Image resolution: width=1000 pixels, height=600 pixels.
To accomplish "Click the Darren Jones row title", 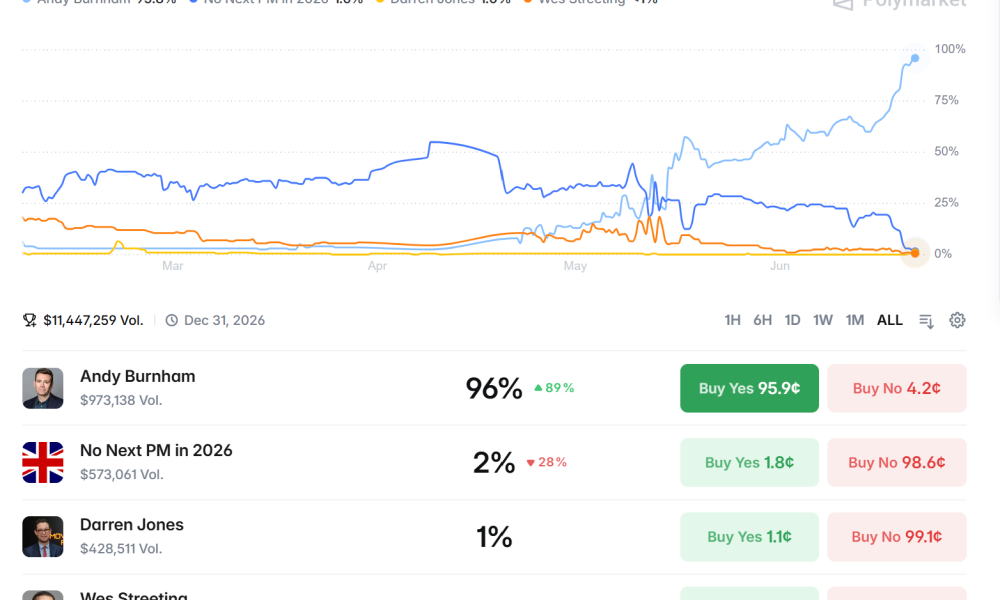I will tap(132, 525).
